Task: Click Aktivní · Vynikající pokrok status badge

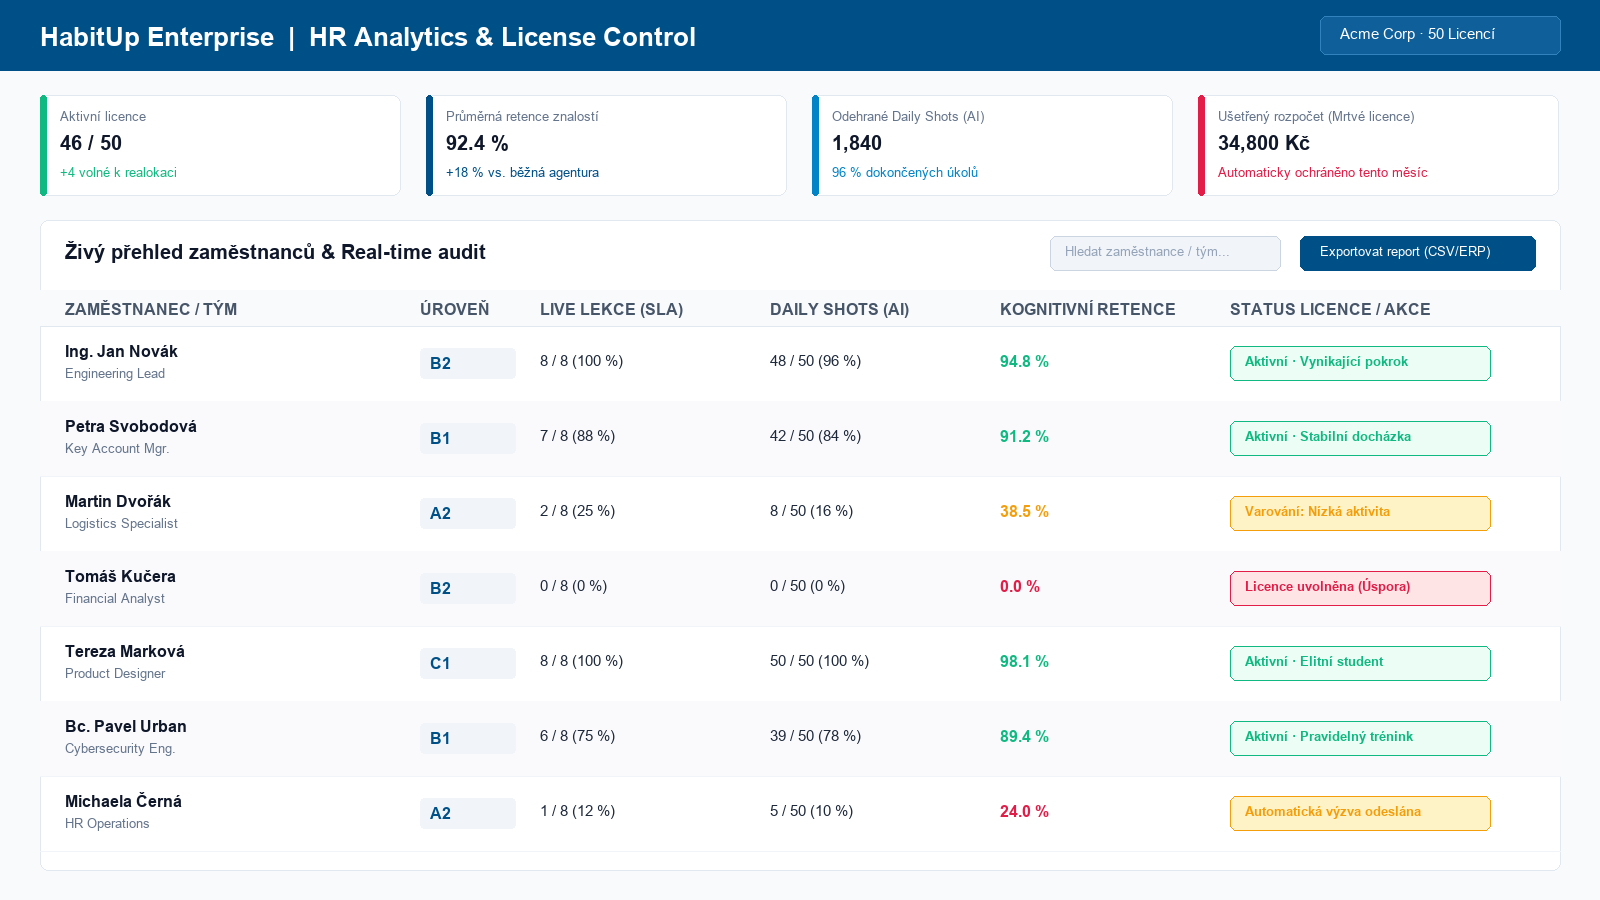Action: [1360, 363]
